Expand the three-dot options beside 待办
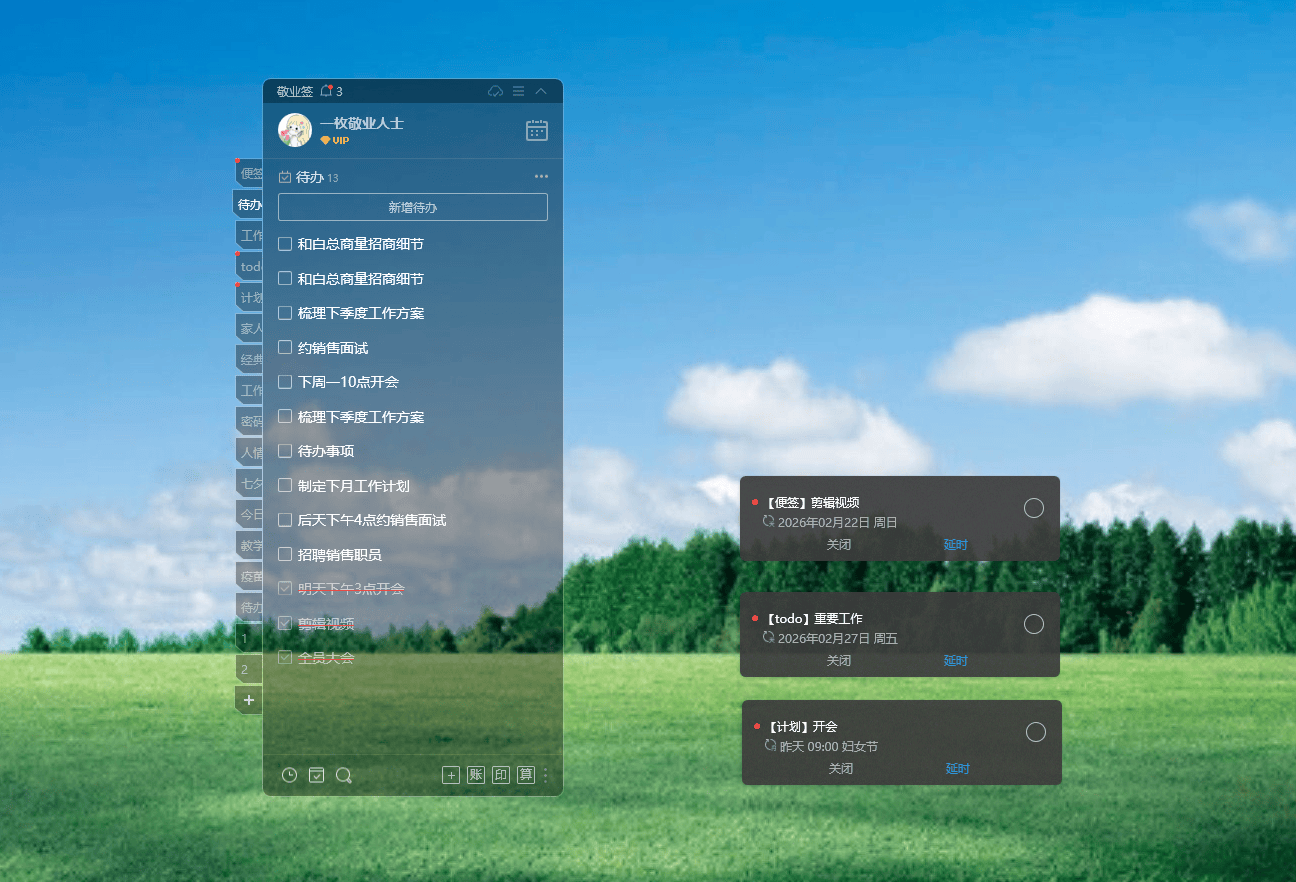Screen dimensions: 1296x882 541,177
